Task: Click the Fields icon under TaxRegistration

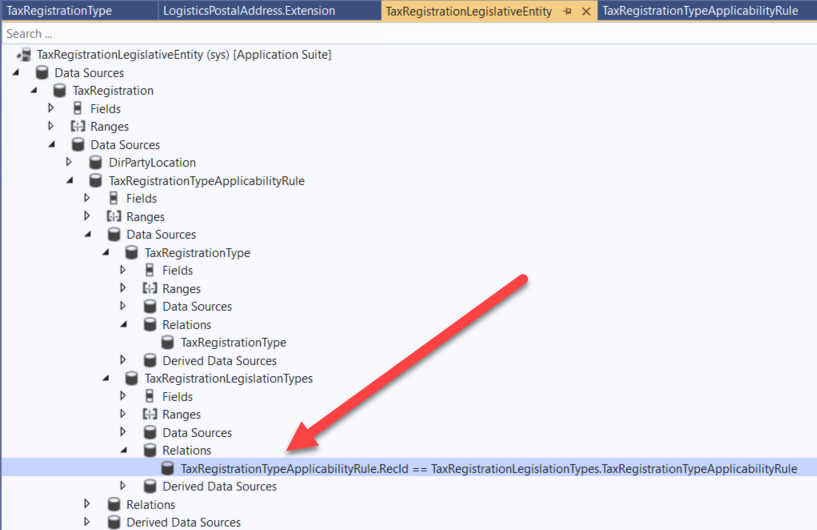Action: point(78,108)
